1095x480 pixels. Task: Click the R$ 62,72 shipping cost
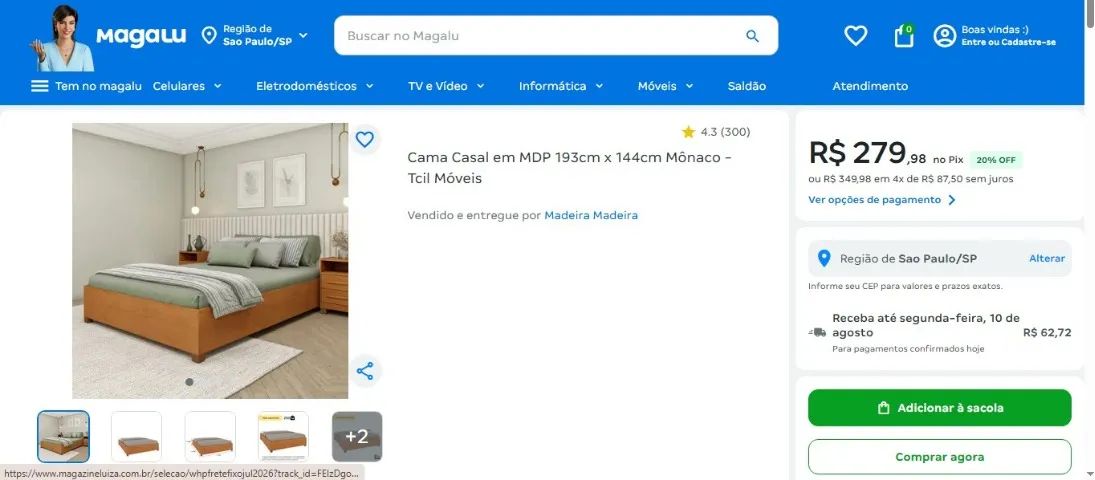(x=1047, y=333)
